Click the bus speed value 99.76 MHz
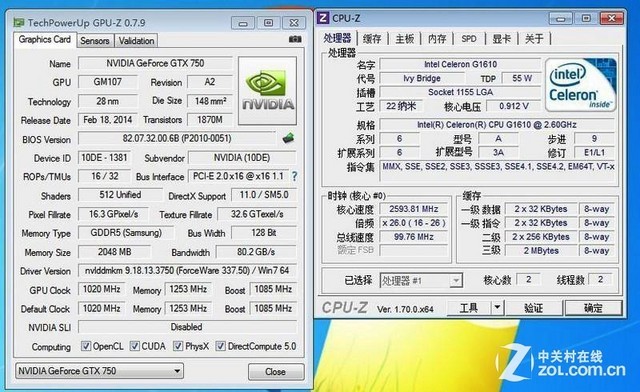This screenshot has width=640, height=392. click(413, 237)
